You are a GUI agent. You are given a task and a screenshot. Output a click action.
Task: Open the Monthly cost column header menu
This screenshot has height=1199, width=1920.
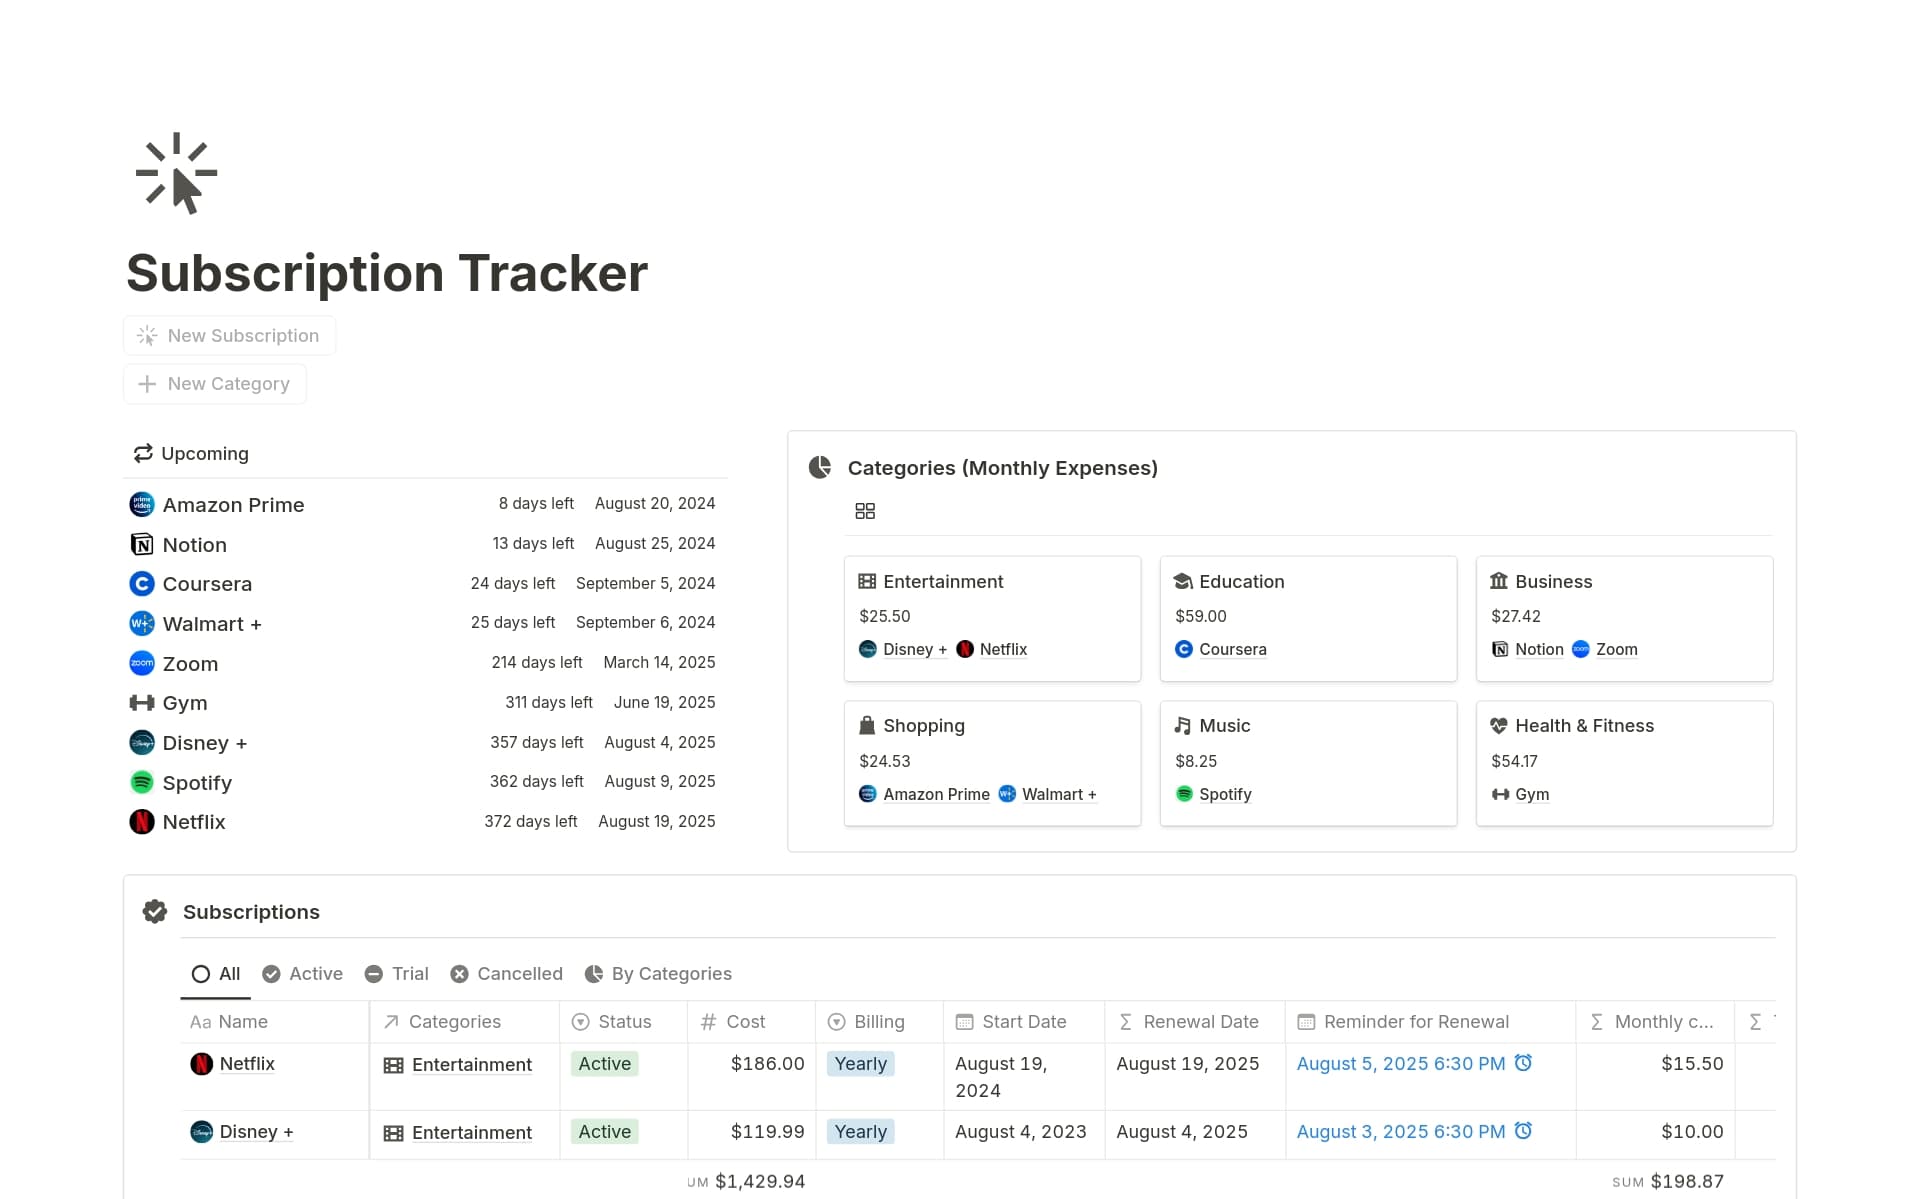(x=1656, y=1021)
